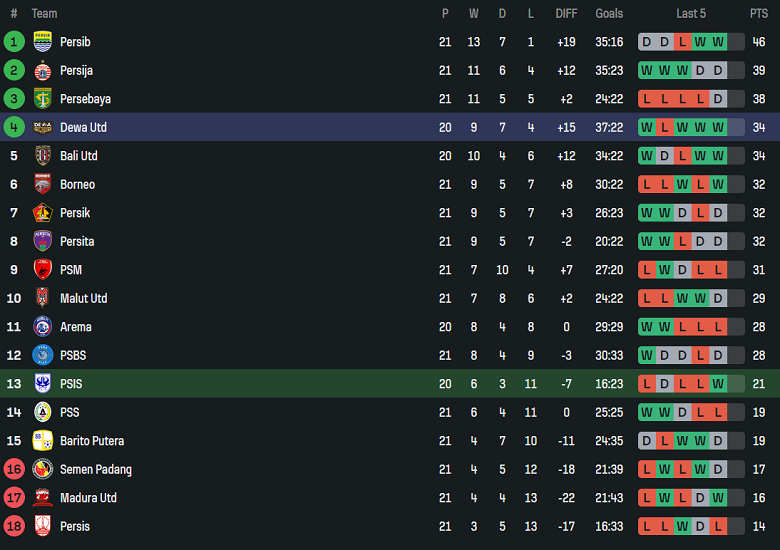
Task: Click the Persebaya crest icon
Action: [43, 99]
